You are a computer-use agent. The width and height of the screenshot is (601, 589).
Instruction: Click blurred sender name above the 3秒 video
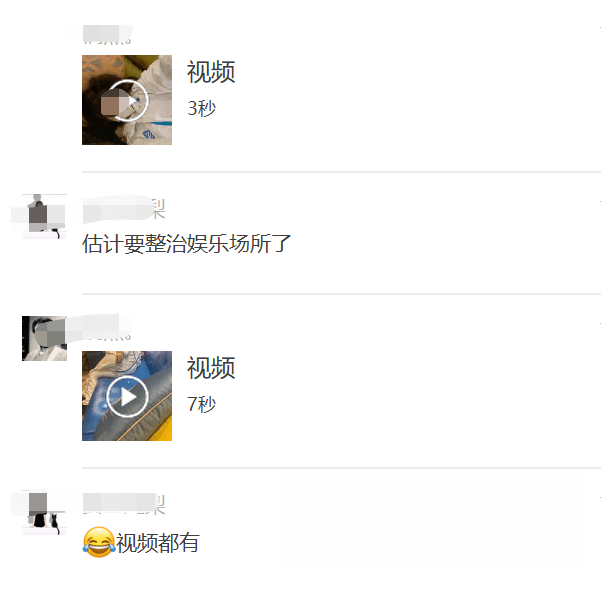click(x=107, y=34)
